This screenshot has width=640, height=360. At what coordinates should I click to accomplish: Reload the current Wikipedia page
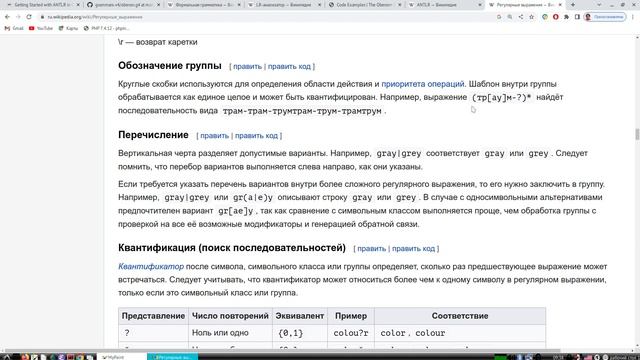[29, 17]
